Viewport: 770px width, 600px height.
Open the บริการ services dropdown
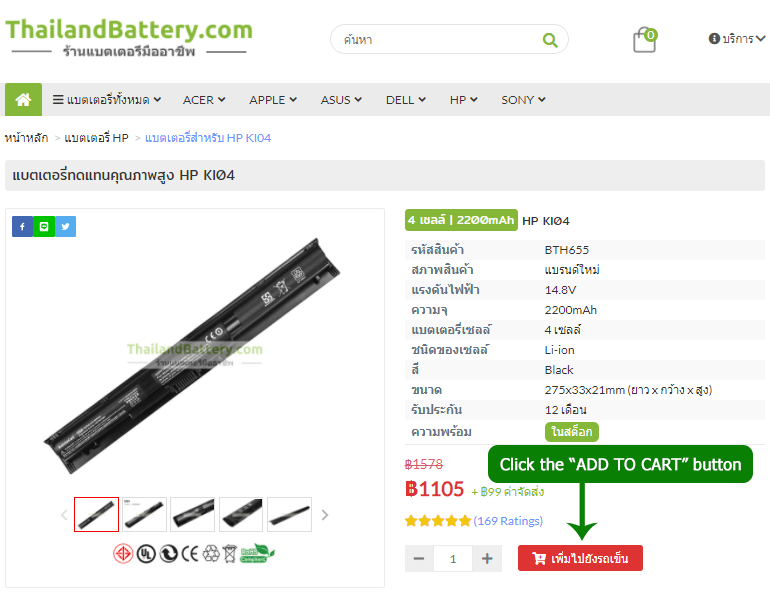pos(737,38)
